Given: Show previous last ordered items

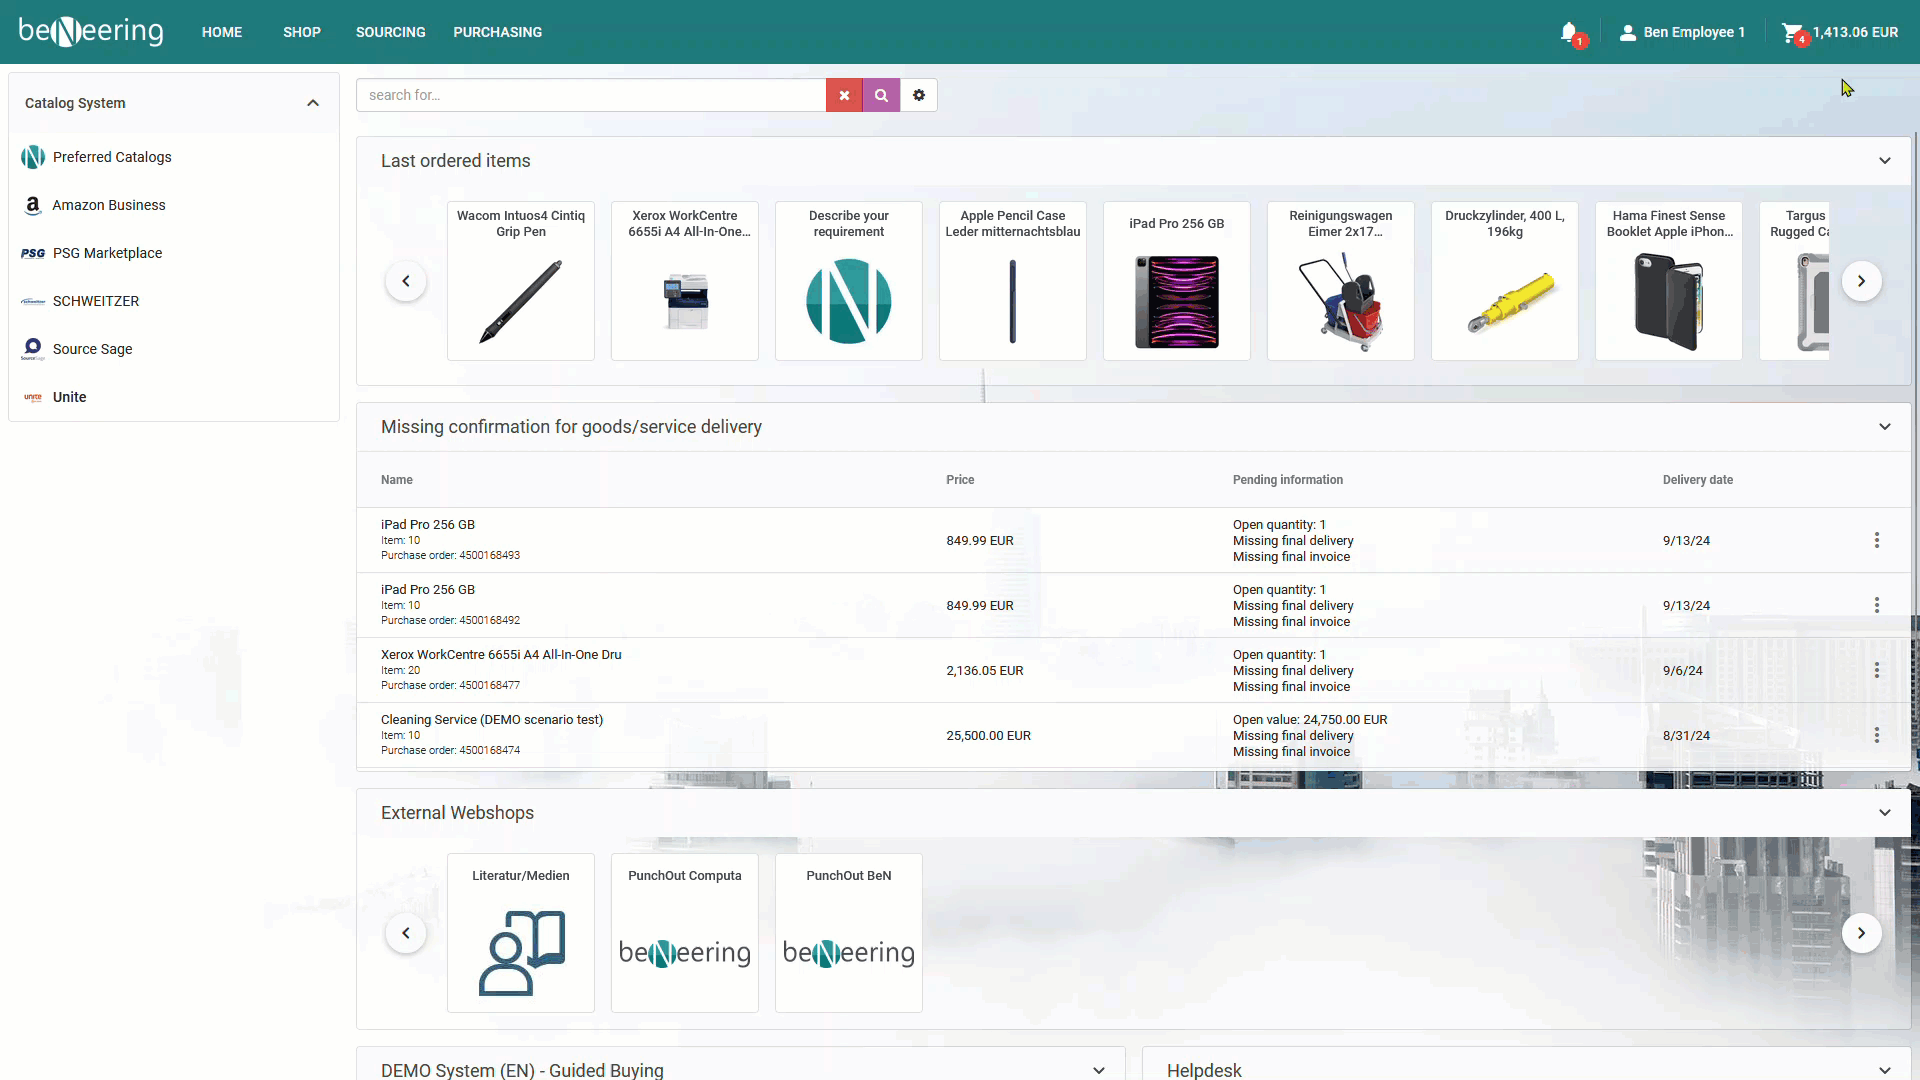Looking at the screenshot, I should coord(406,281).
